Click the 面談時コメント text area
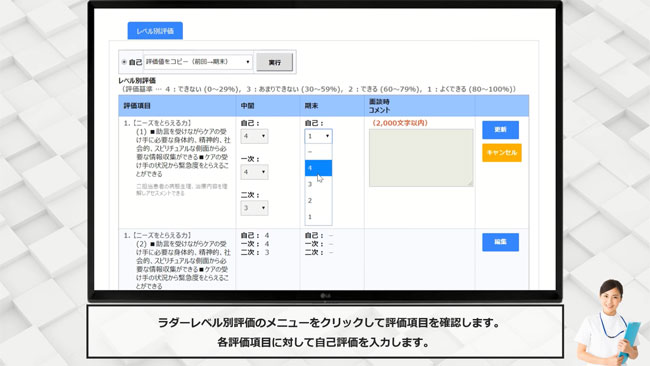This screenshot has height=366, width=650. coord(421,158)
